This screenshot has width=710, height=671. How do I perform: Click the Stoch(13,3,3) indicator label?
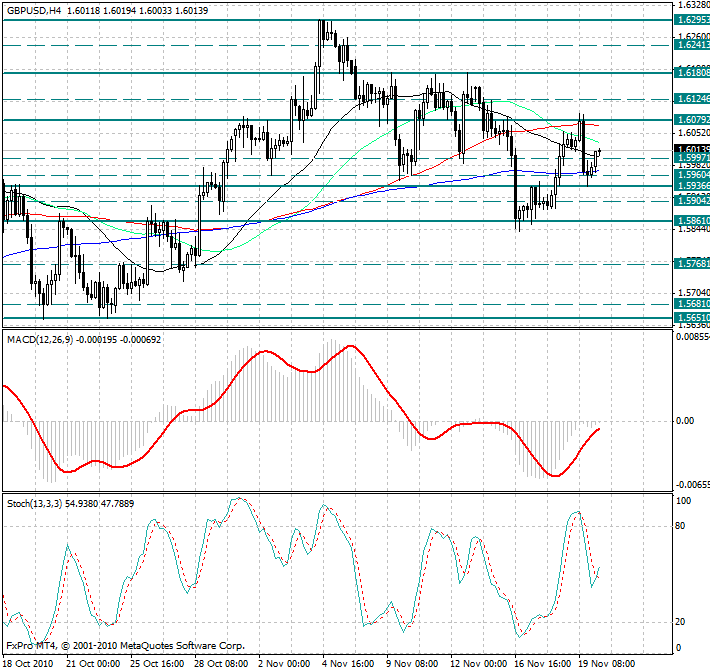coord(34,503)
